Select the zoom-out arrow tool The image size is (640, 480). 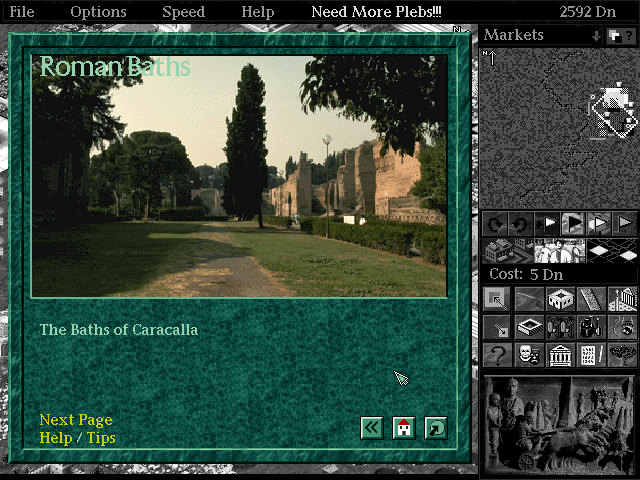(497, 327)
